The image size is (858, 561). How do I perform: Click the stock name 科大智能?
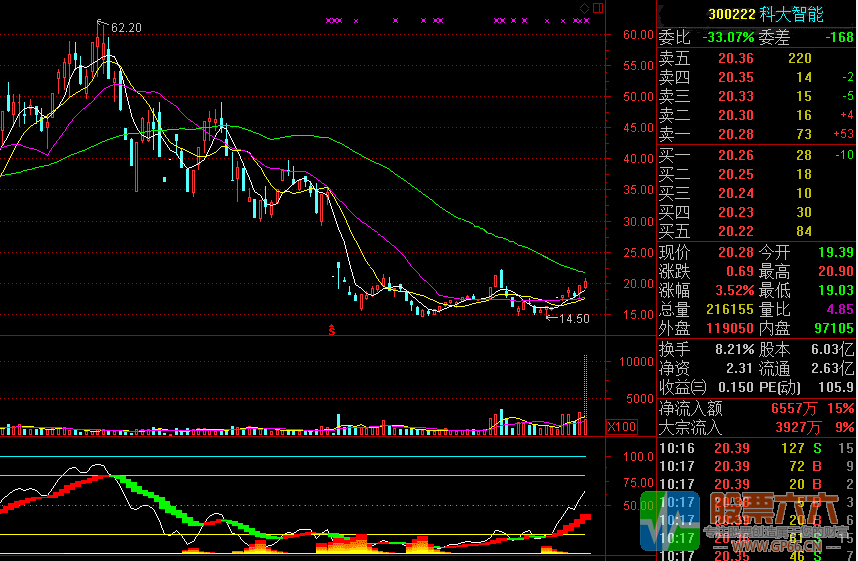(793, 14)
